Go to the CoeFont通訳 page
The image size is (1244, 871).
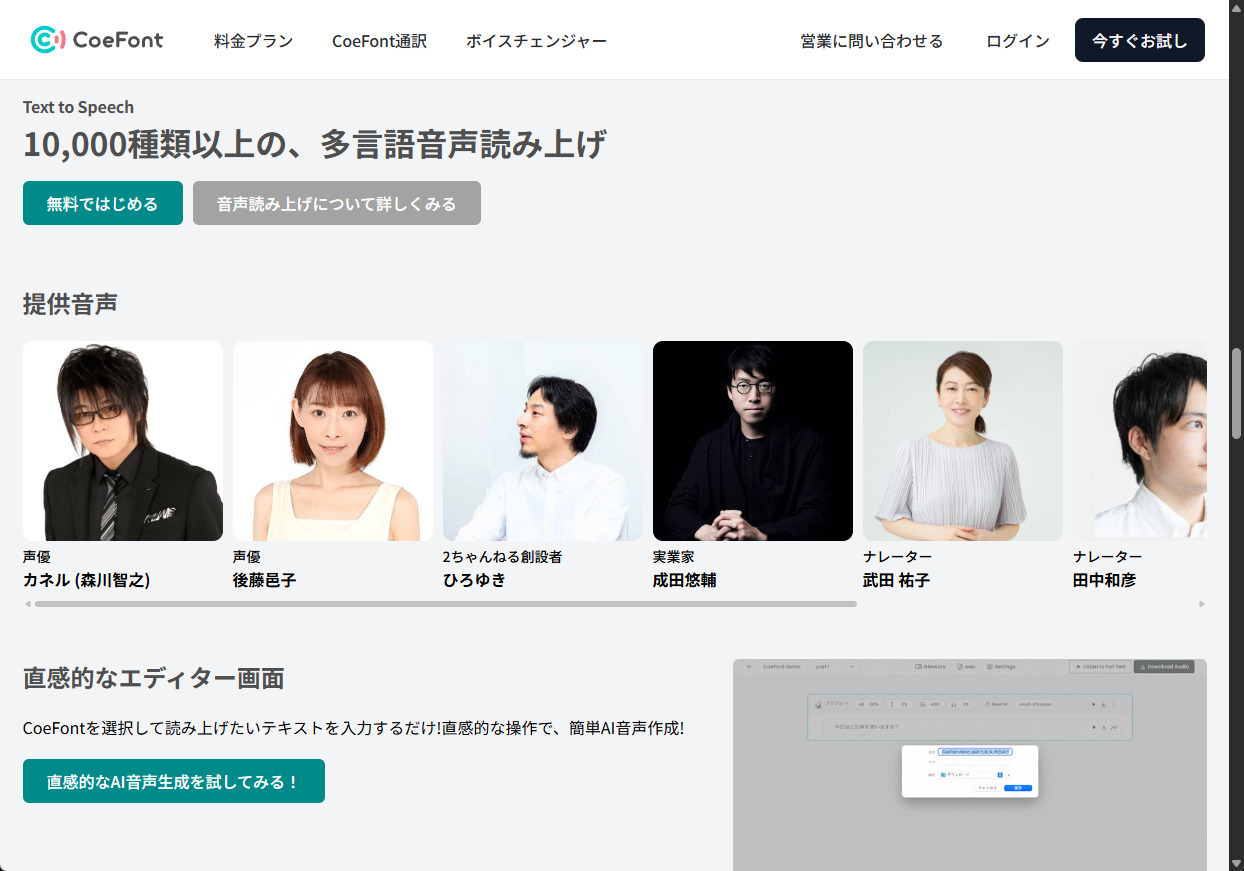pyautogui.click(x=379, y=41)
